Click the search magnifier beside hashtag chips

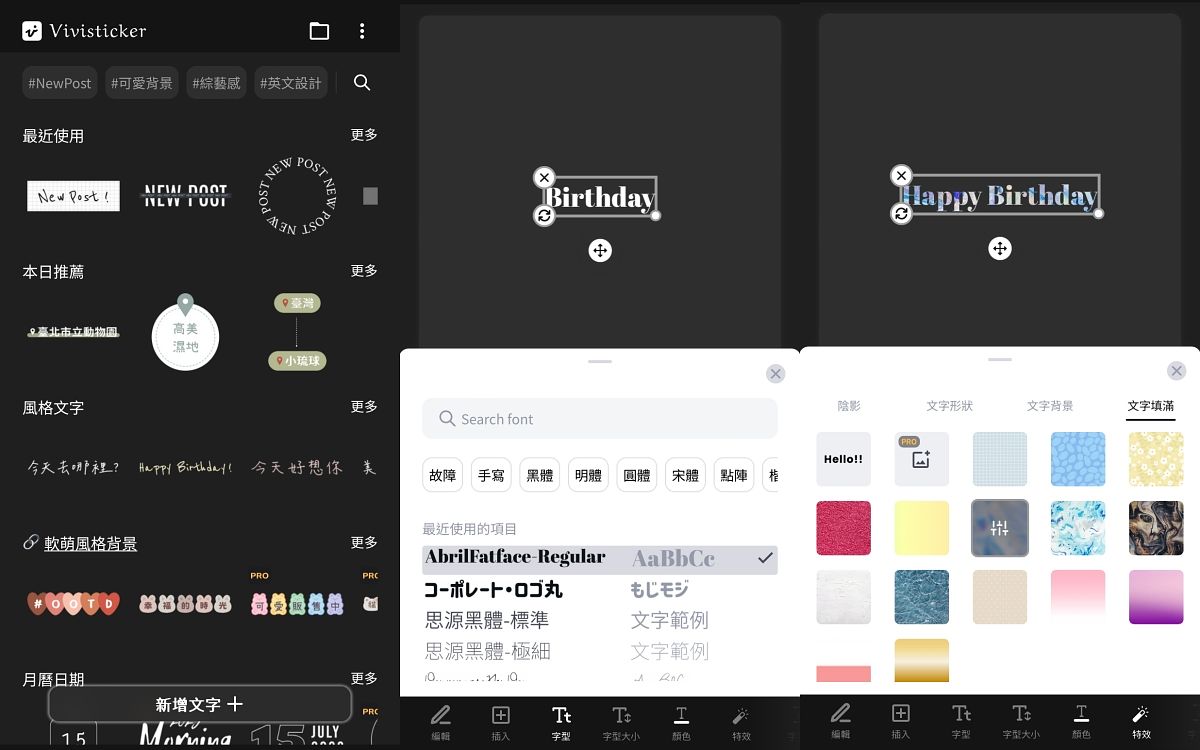(x=362, y=83)
